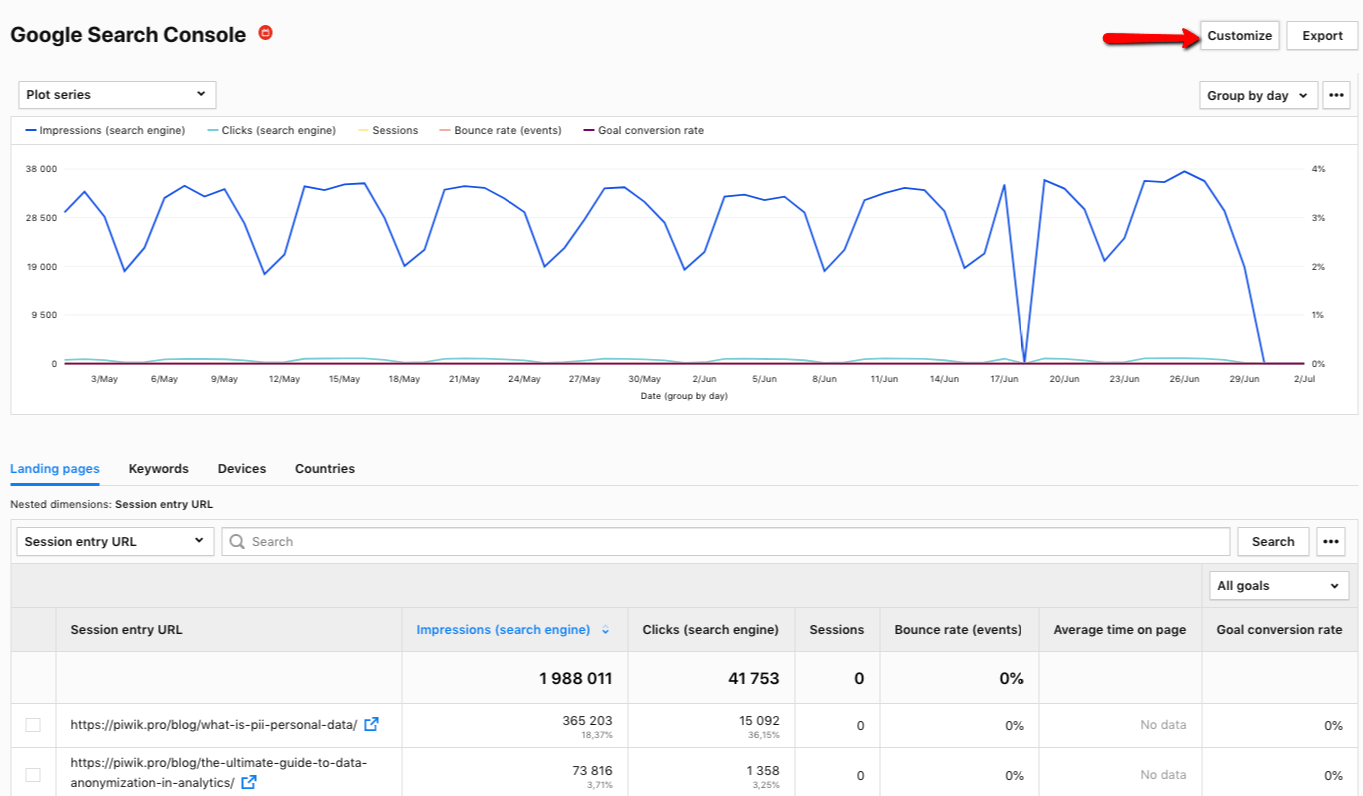Click the magnifier icon in search field
The image size is (1363, 796).
coord(237,541)
